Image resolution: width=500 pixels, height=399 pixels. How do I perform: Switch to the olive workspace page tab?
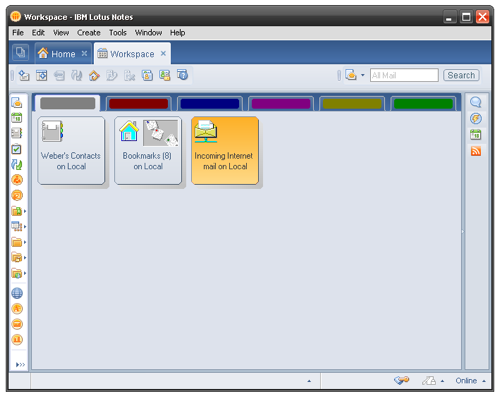tap(352, 104)
